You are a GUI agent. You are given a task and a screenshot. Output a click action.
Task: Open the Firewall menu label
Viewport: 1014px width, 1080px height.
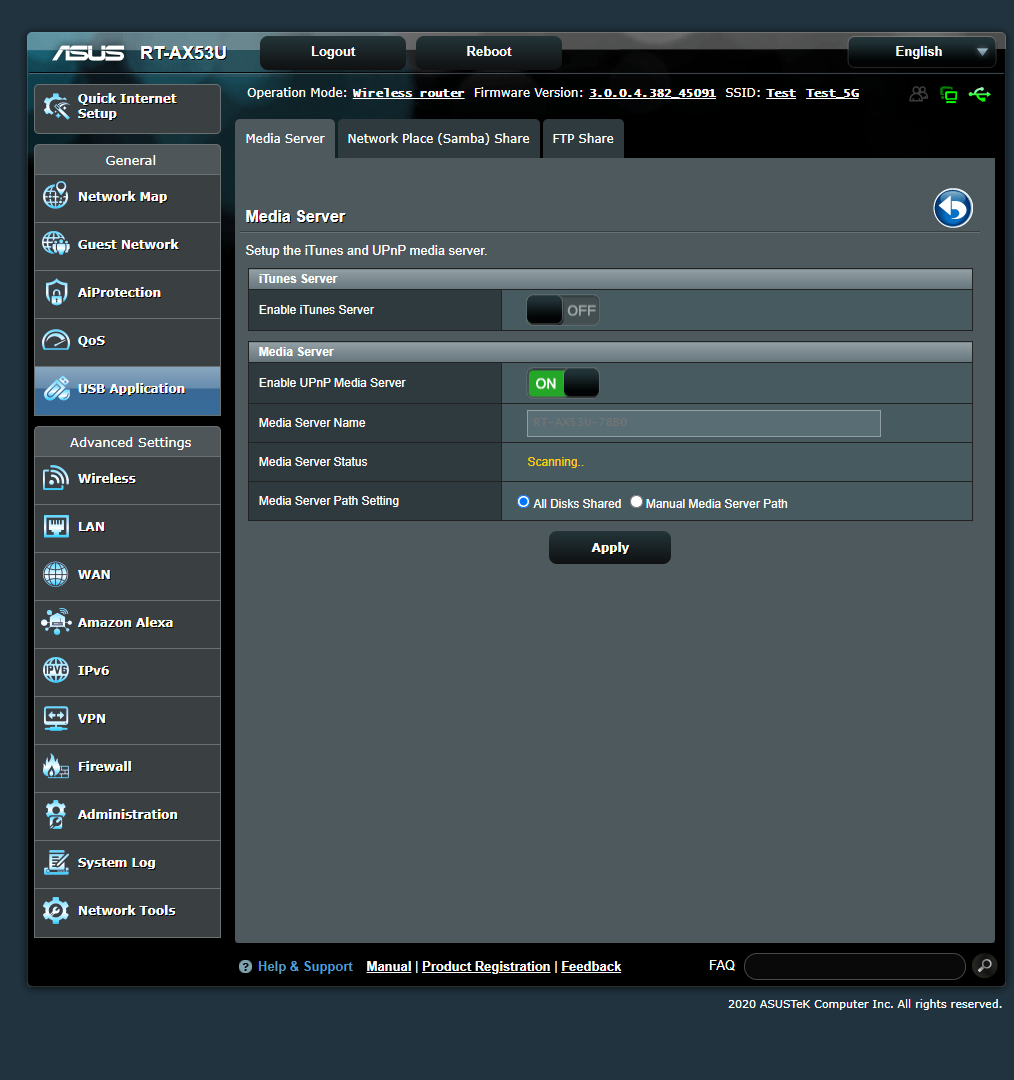(x=105, y=766)
